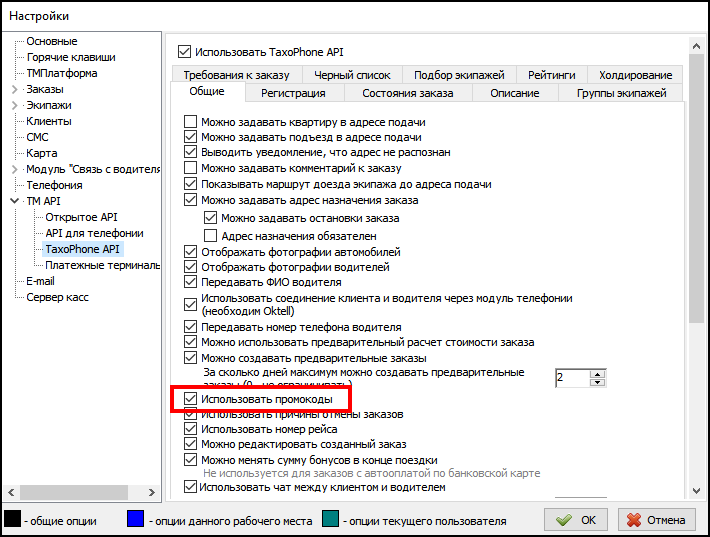Select the blue рабочего места swatch

coord(135,519)
